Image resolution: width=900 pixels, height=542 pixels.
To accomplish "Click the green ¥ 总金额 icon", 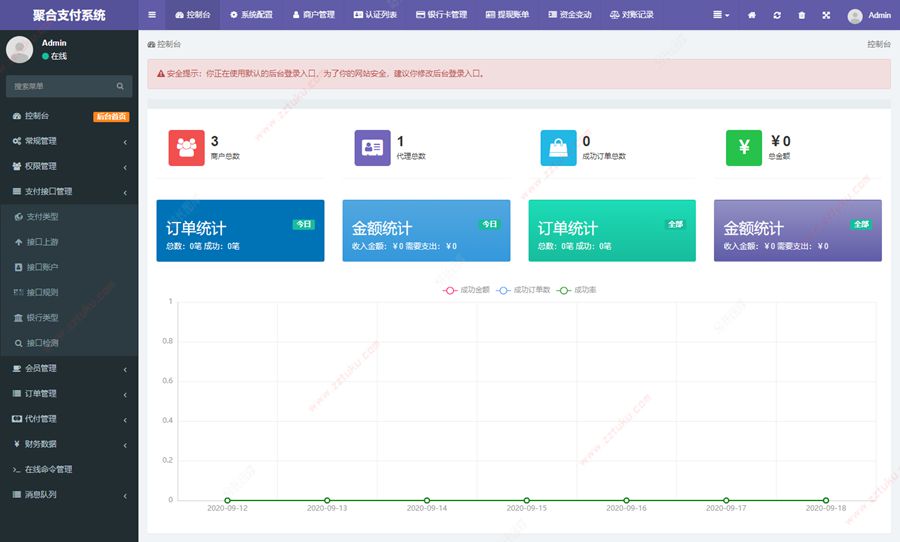I will pyautogui.click(x=743, y=148).
